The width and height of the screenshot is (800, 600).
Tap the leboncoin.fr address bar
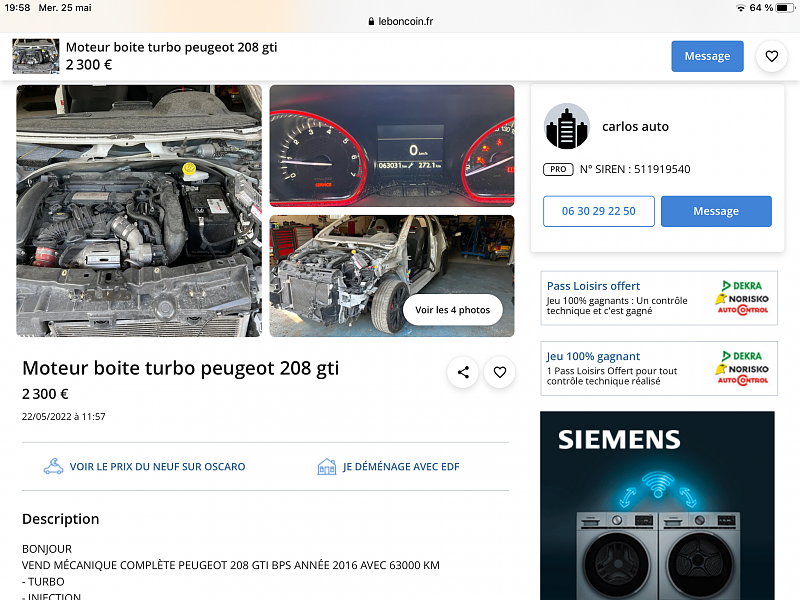[400, 21]
